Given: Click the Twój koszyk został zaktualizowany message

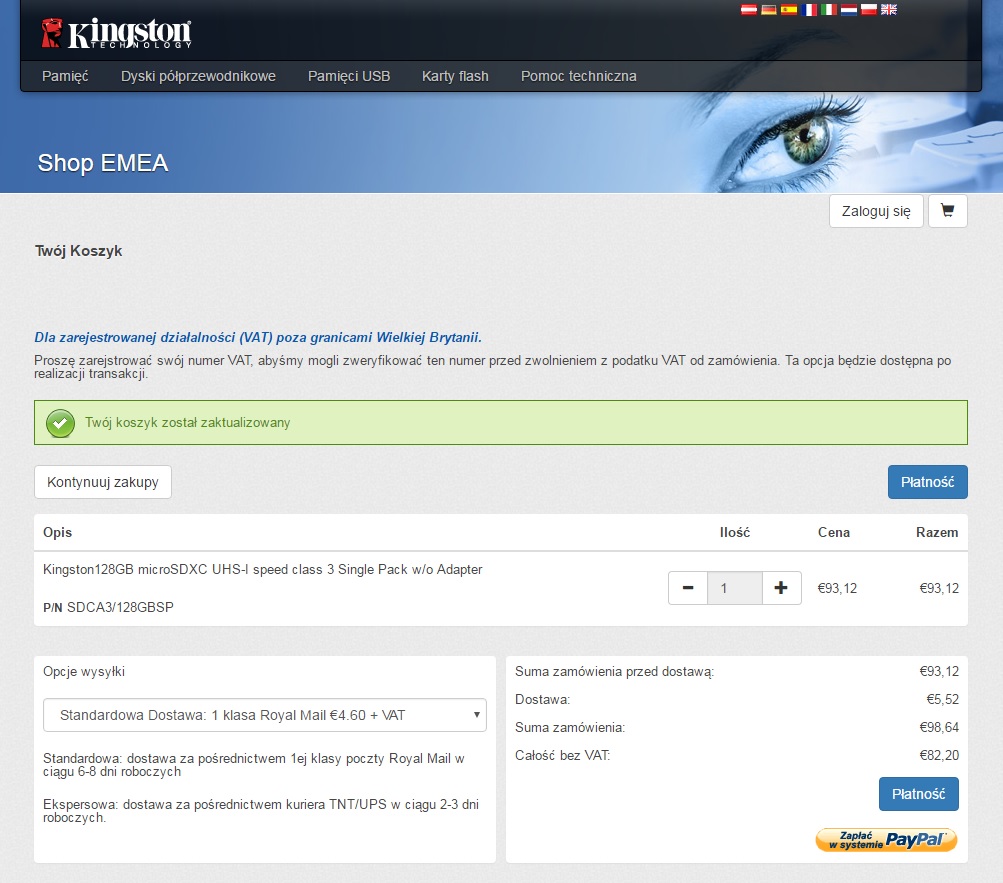Looking at the screenshot, I should point(187,423).
